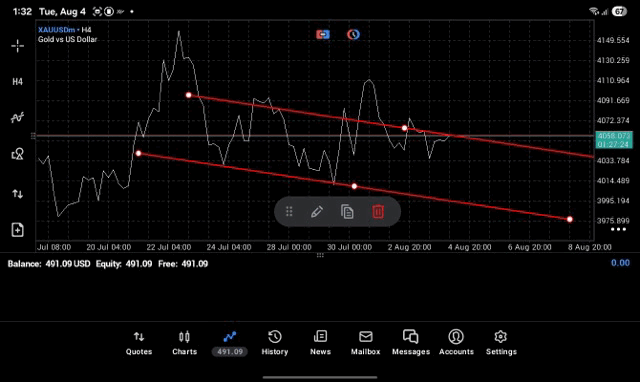Tap the panel divider grip below chart
The width and height of the screenshot is (640, 382).
click(320, 255)
